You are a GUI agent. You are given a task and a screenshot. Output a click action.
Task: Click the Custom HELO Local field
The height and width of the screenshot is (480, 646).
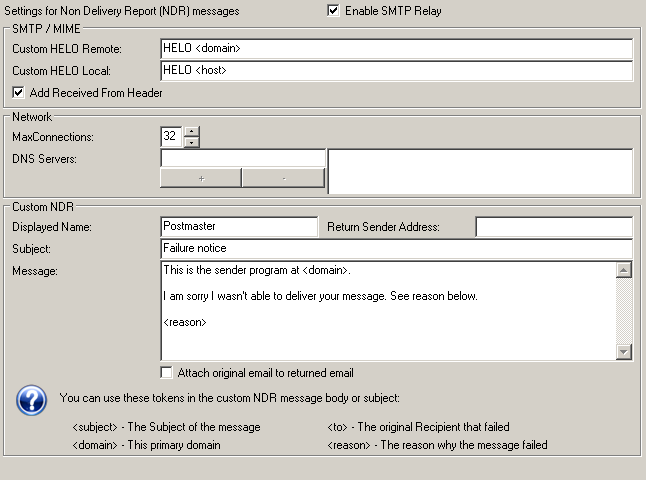tap(396, 70)
